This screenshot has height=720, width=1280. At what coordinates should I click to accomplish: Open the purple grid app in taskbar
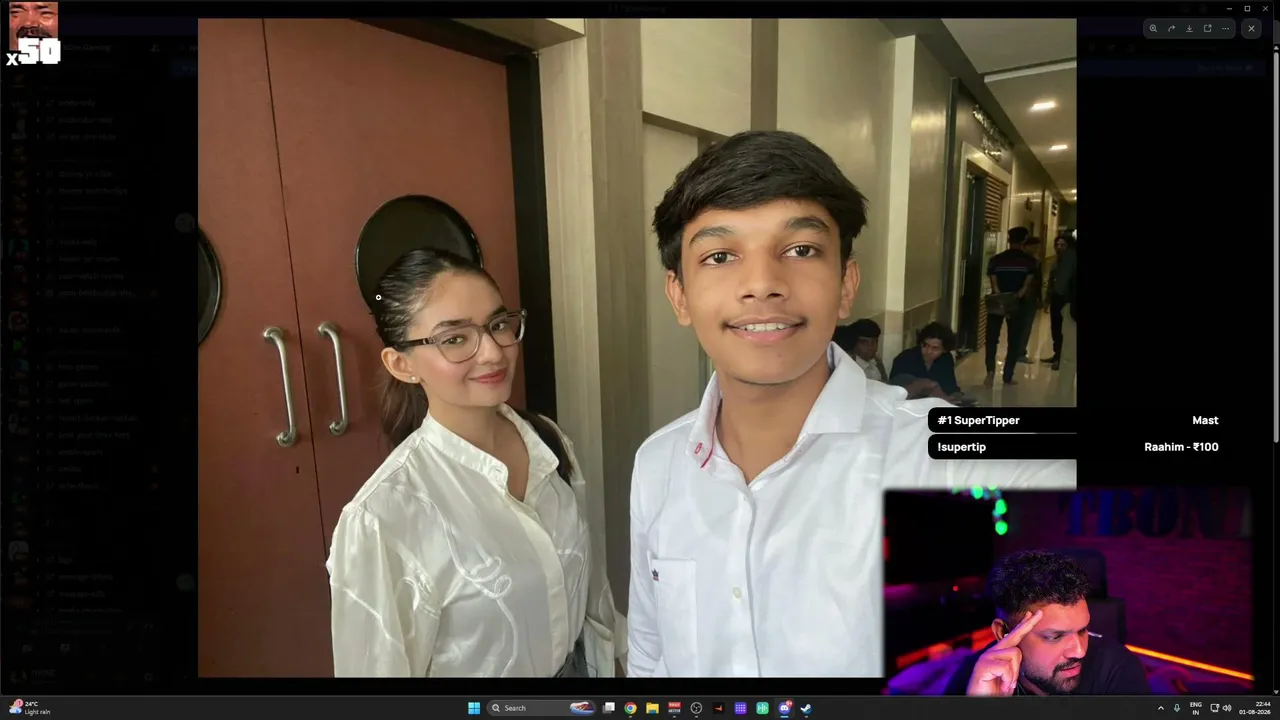click(x=740, y=708)
